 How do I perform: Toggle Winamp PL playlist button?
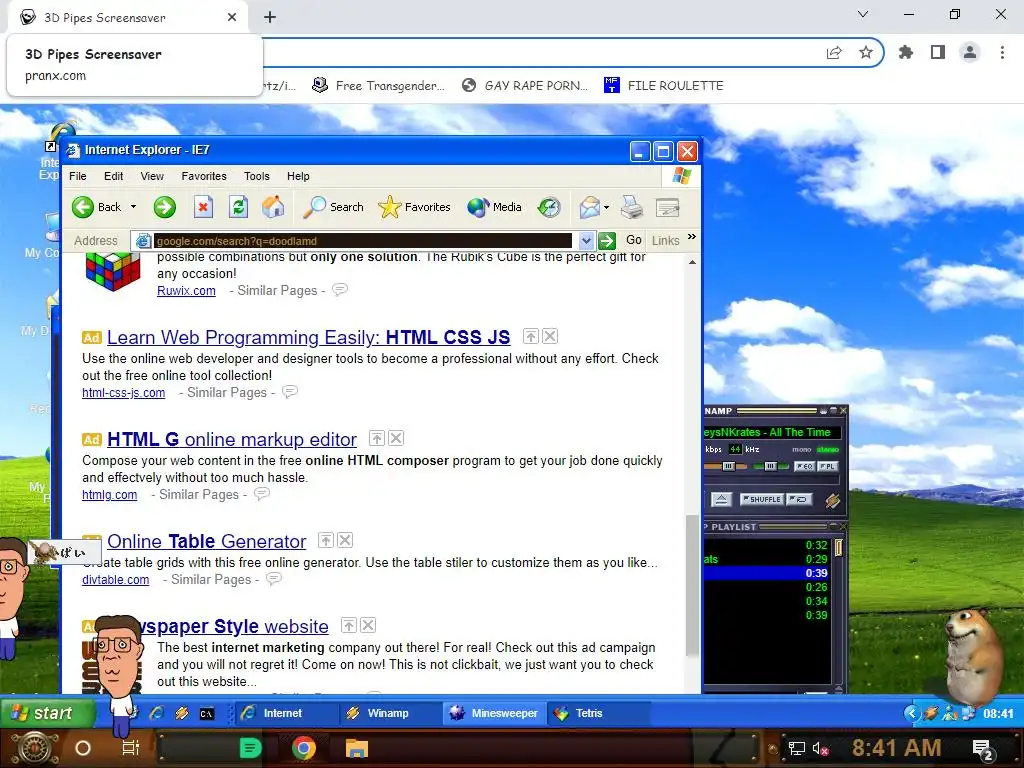tap(827, 466)
